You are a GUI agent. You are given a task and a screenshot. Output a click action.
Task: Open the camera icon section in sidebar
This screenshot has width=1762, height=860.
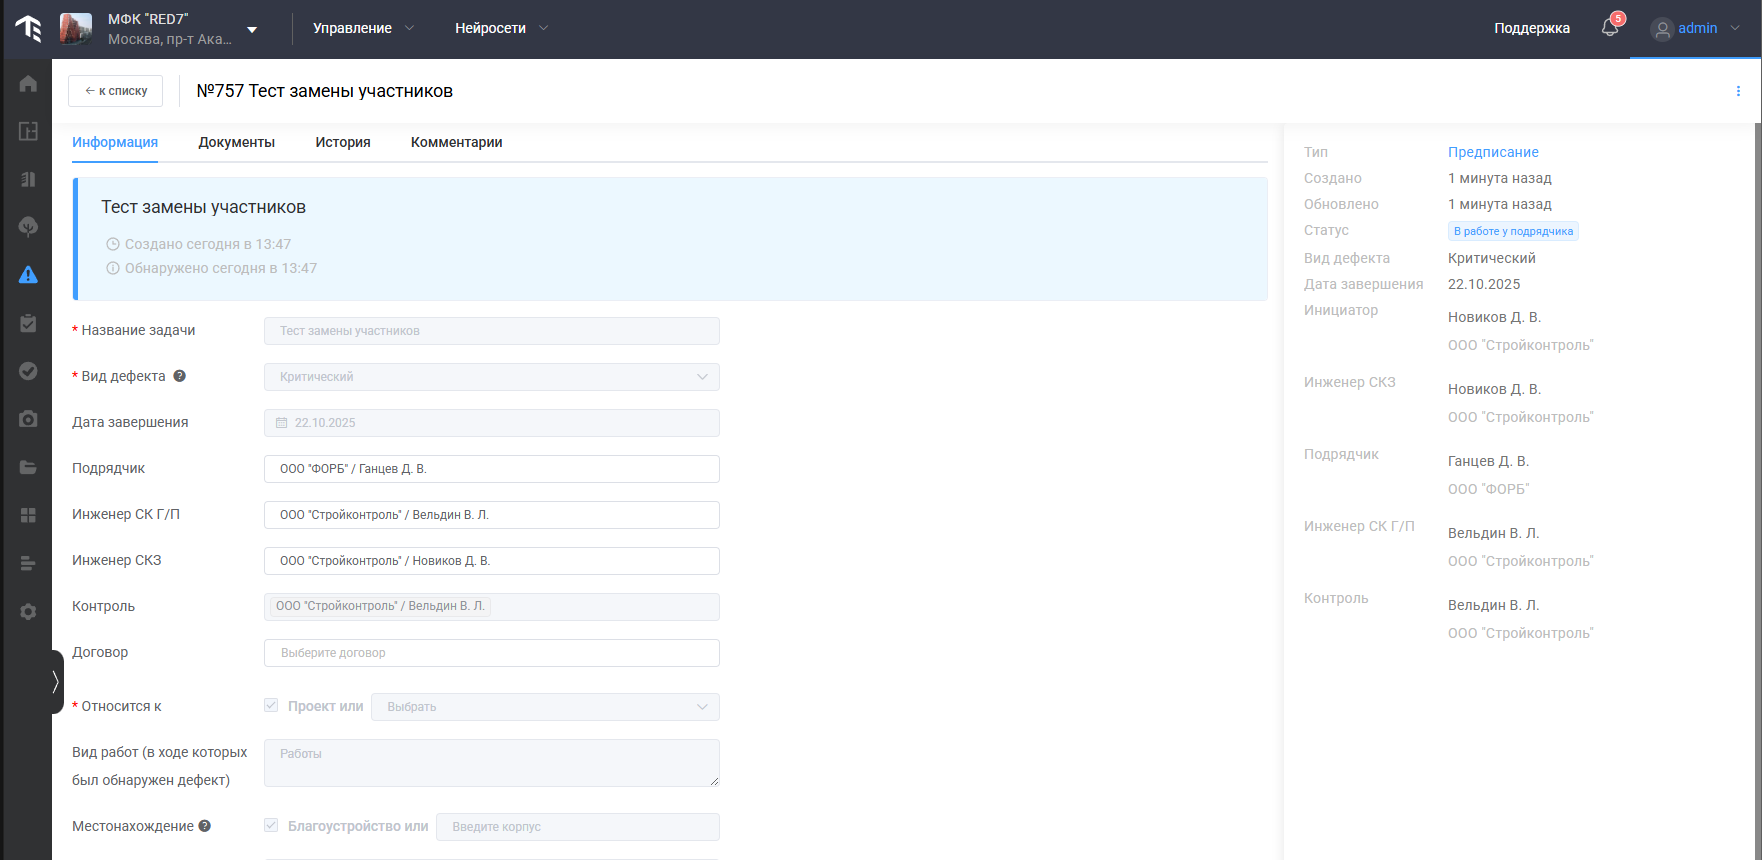(x=28, y=419)
